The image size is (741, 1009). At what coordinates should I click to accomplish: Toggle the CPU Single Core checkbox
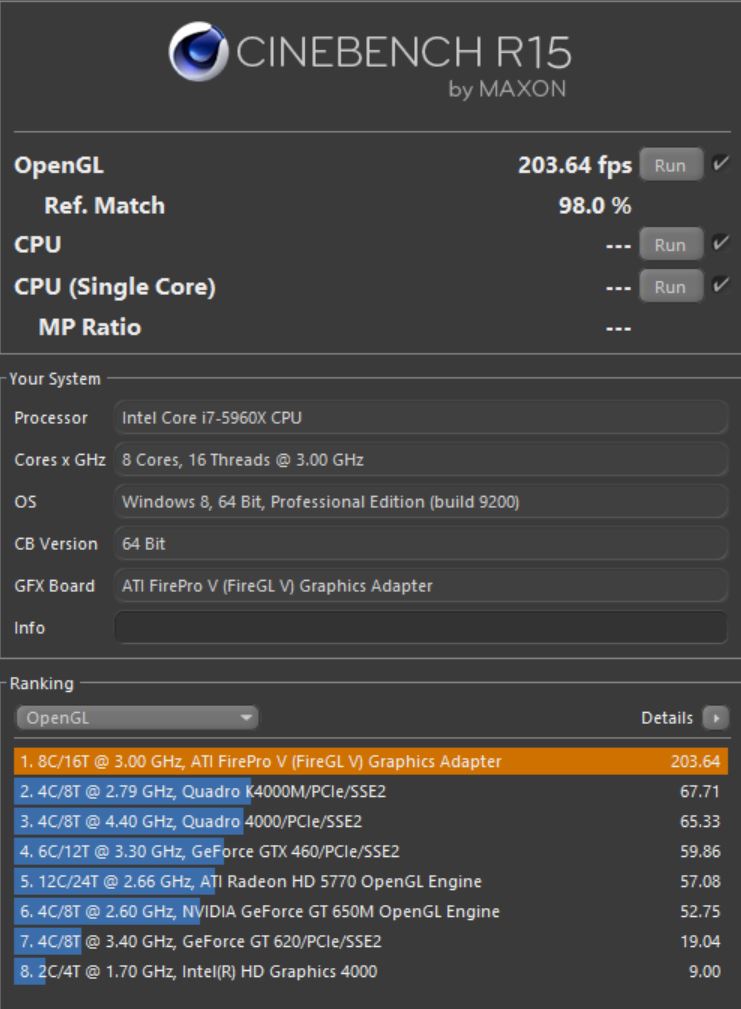720,286
